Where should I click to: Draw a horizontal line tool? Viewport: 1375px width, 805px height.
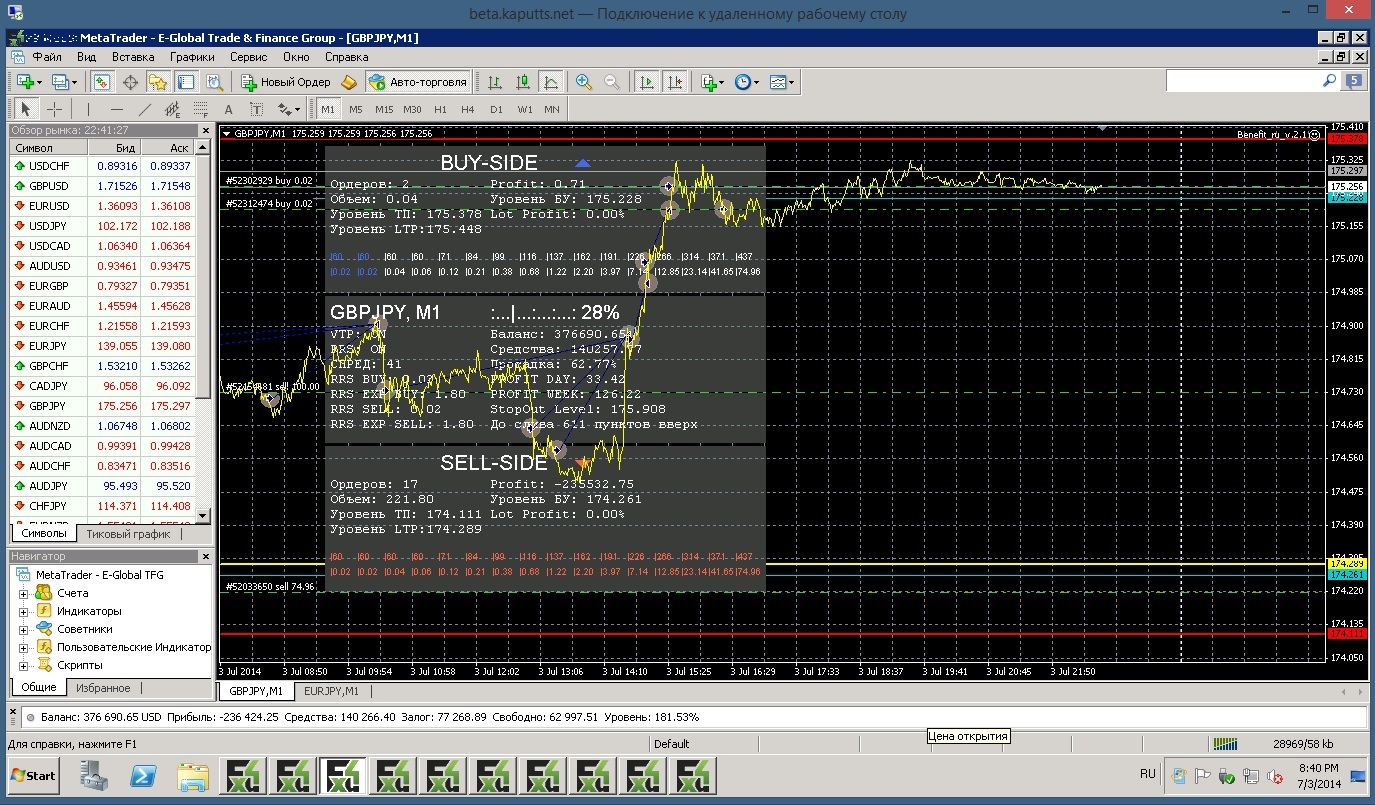pyautogui.click(x=117, y=109)
